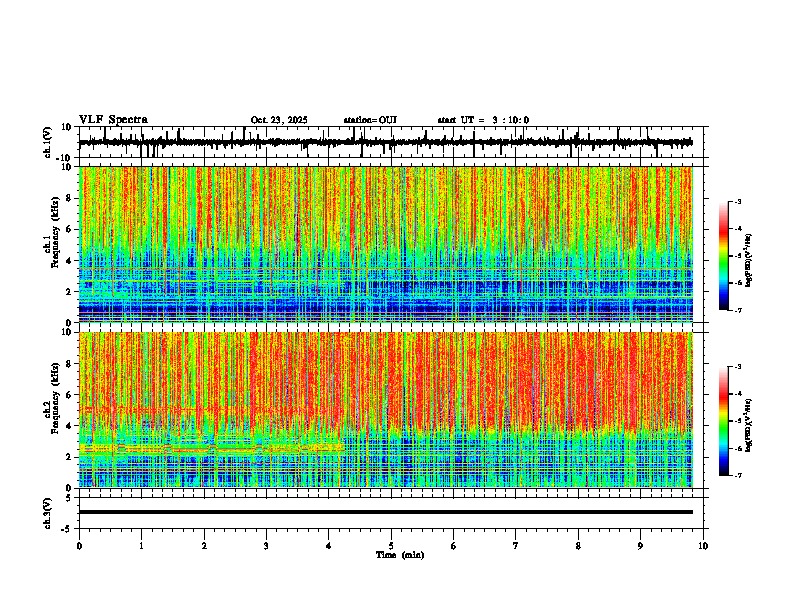Click the flat ch.3 voltage trace line
The width and height of the screenshot is (792, 612).
pyautogui.click(x=386, y=512)
